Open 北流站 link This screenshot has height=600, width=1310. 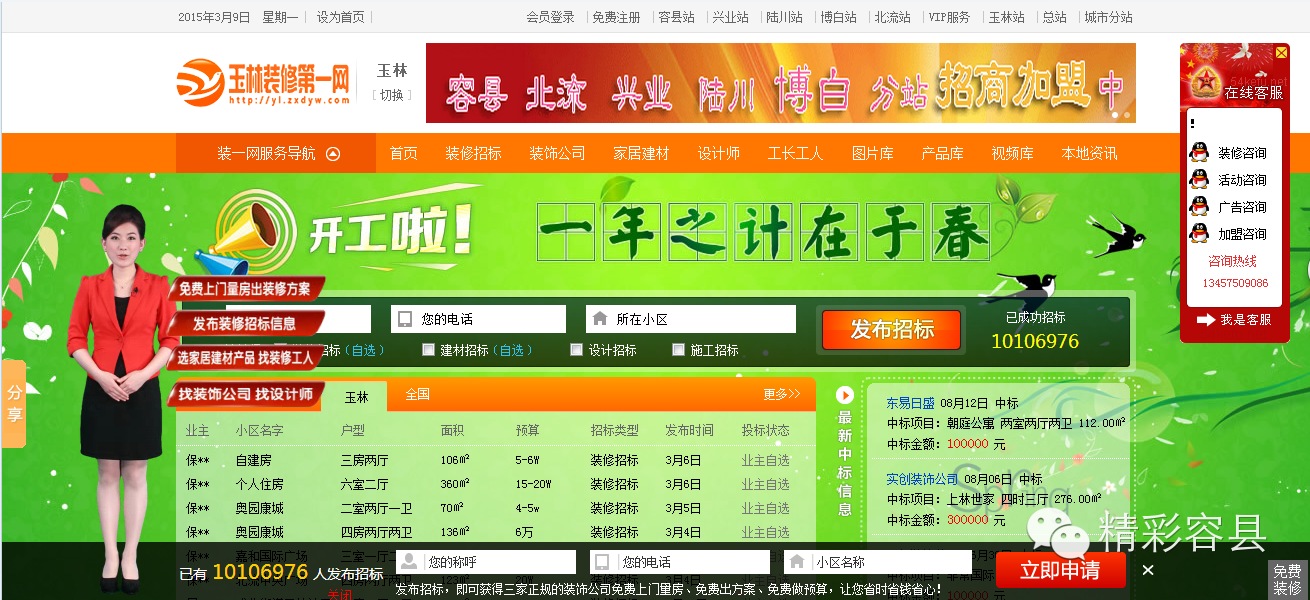pos(892,17)
